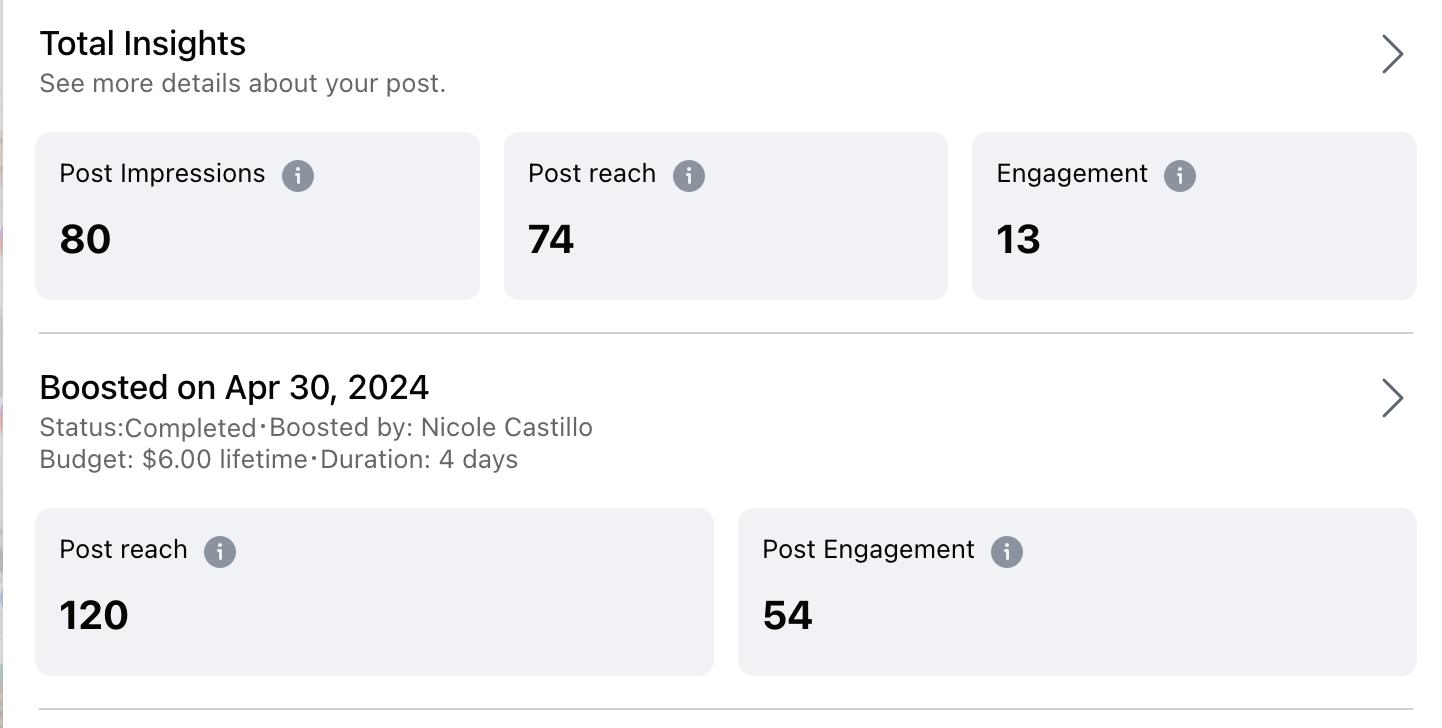Image resolution: width=1442 pixels, height=728 pixels.
Task: Click the boosted Post reach value 120
Action: point(94,616)
